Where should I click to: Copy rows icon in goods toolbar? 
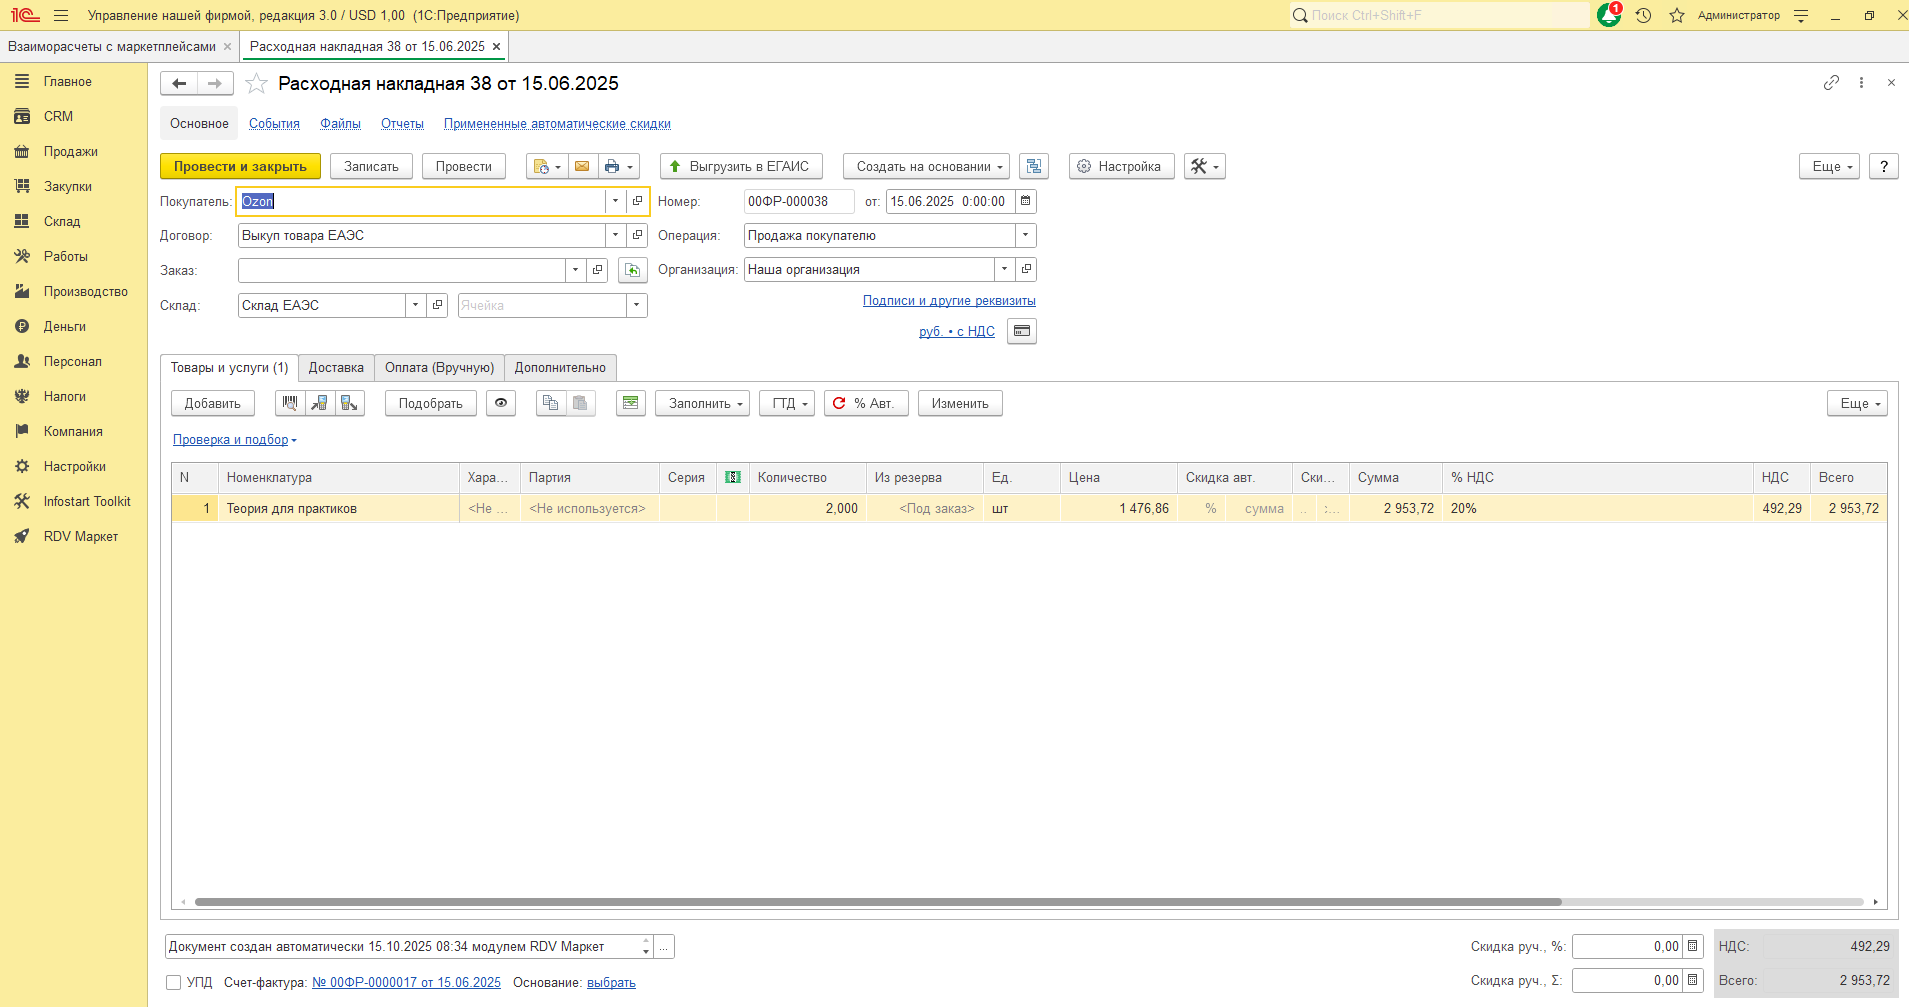[x=550, y=403]
